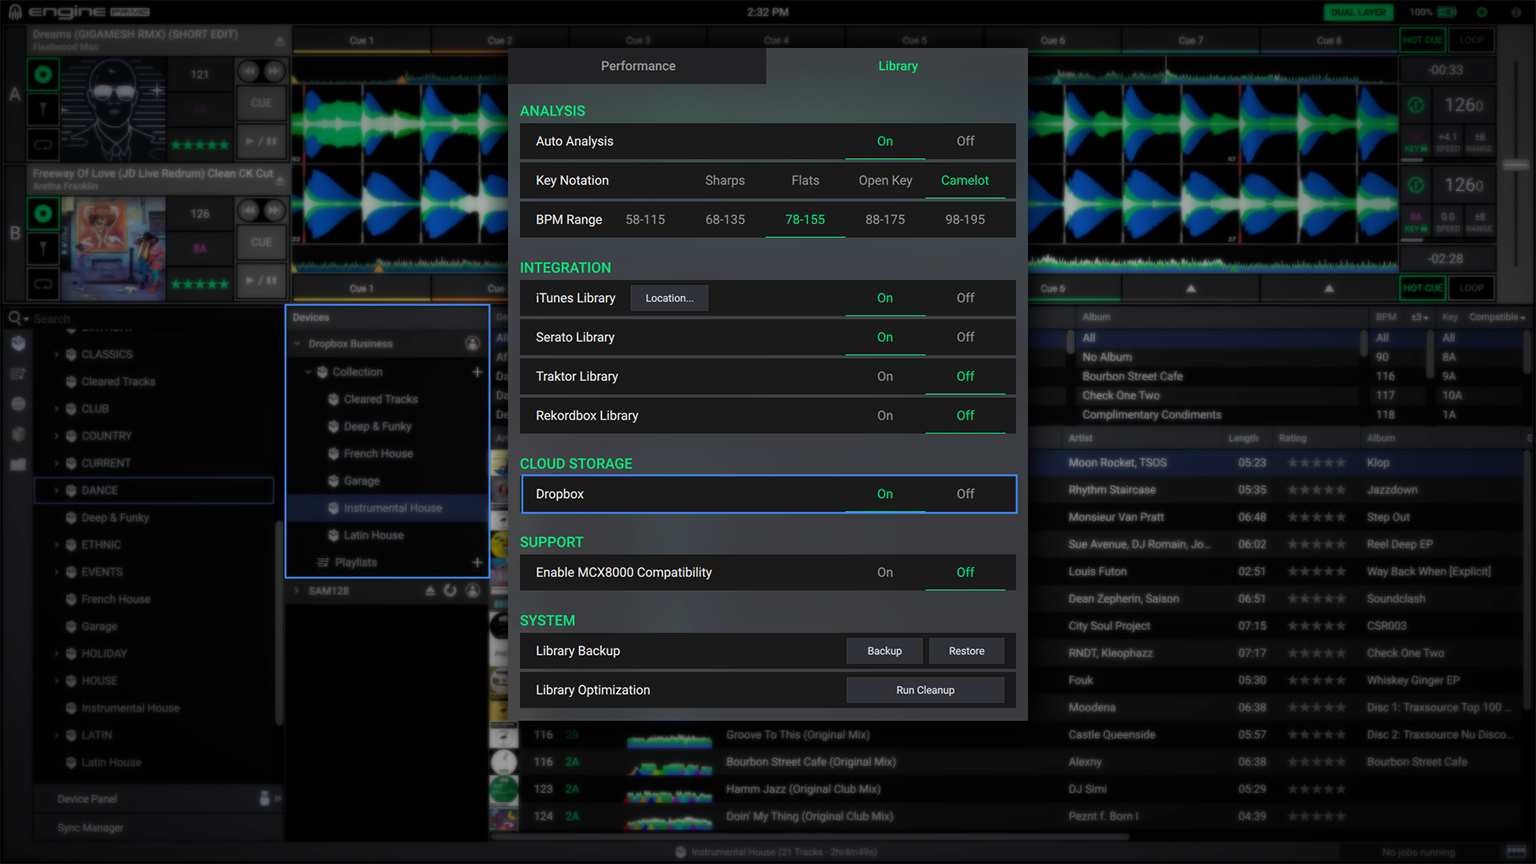Open settings via the green gear icon
1536x864 pixels.
pos(1481,12)
